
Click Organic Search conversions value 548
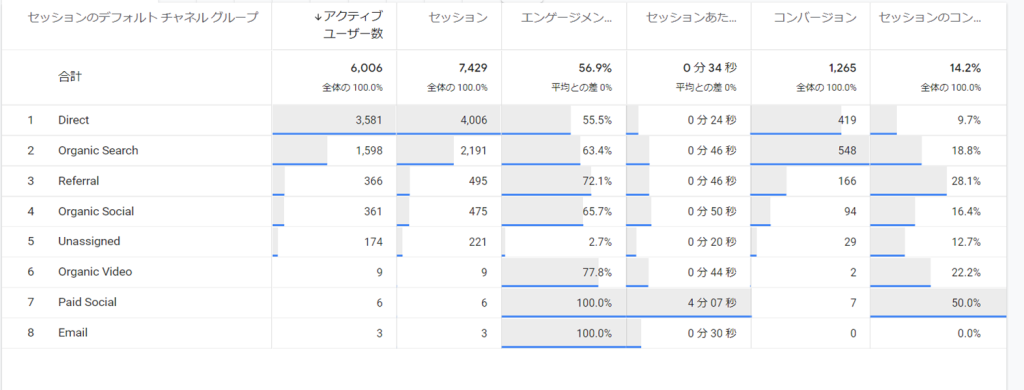(x=848, y=150)
